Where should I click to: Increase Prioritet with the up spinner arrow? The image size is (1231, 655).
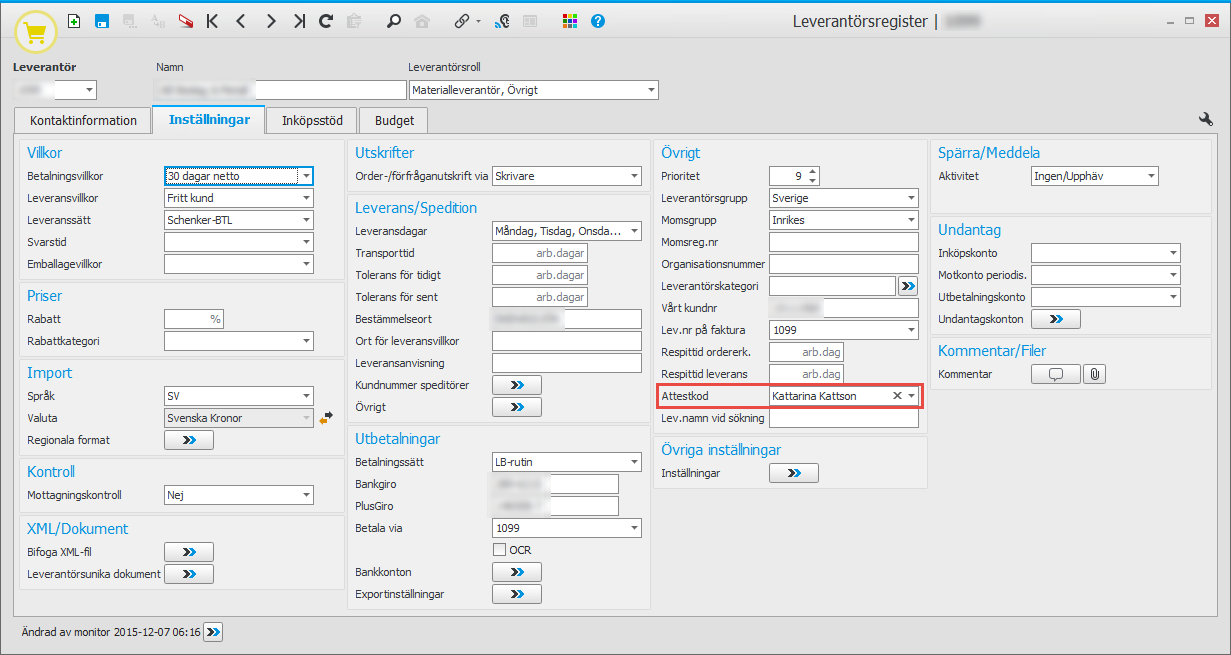[812, 171]
